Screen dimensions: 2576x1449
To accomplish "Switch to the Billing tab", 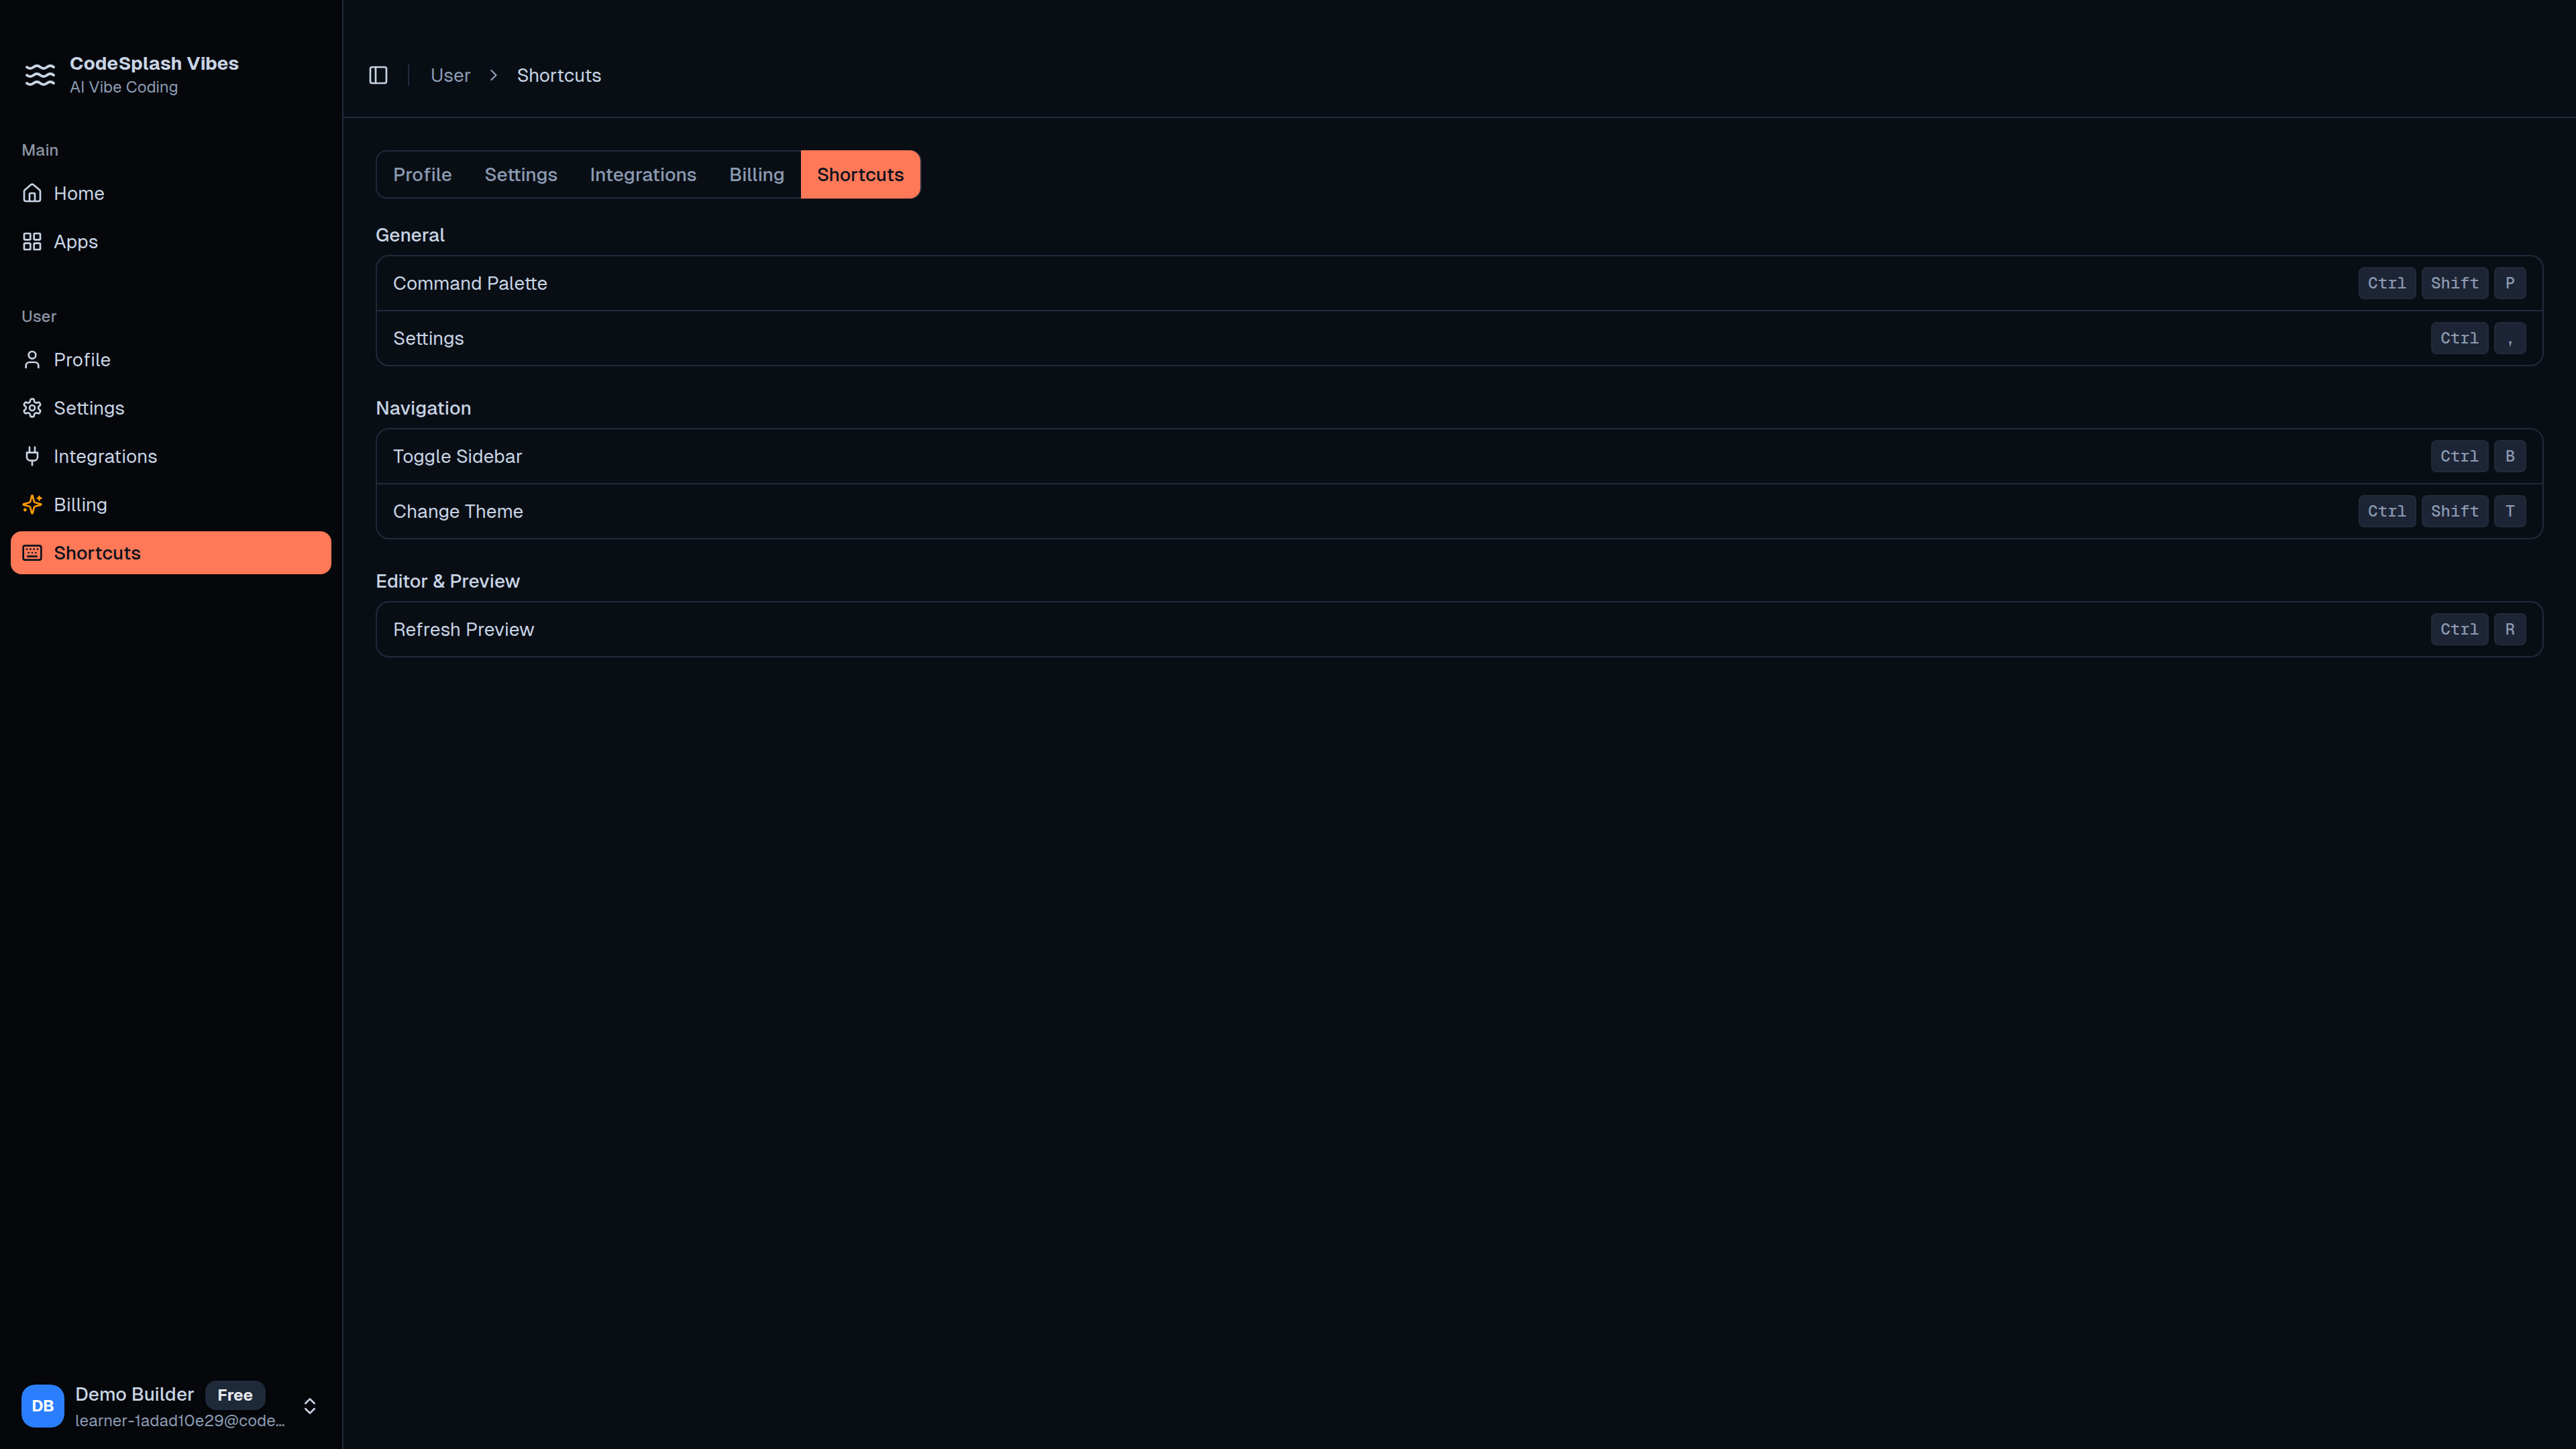I will (x=756, y=175).
